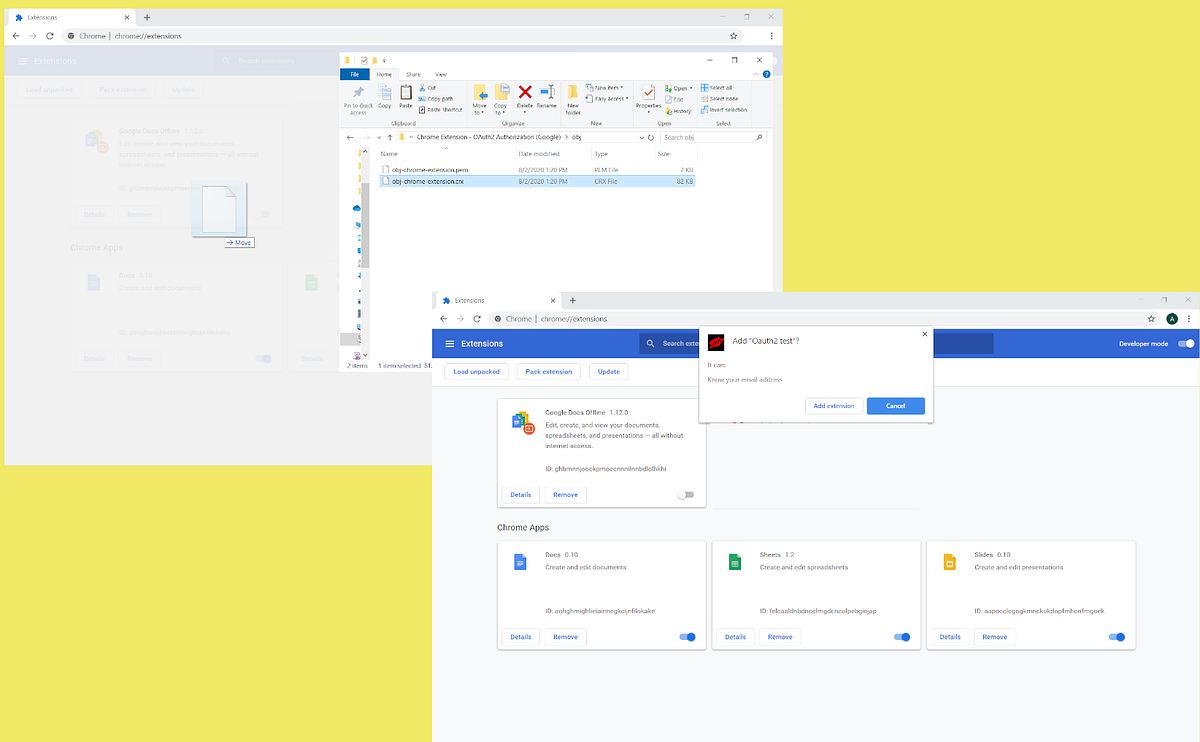The width and height of the screenshot is (1200, 742).
Task: Open the address bar dropdown in File Explorer
Action: tap(640, 137)
